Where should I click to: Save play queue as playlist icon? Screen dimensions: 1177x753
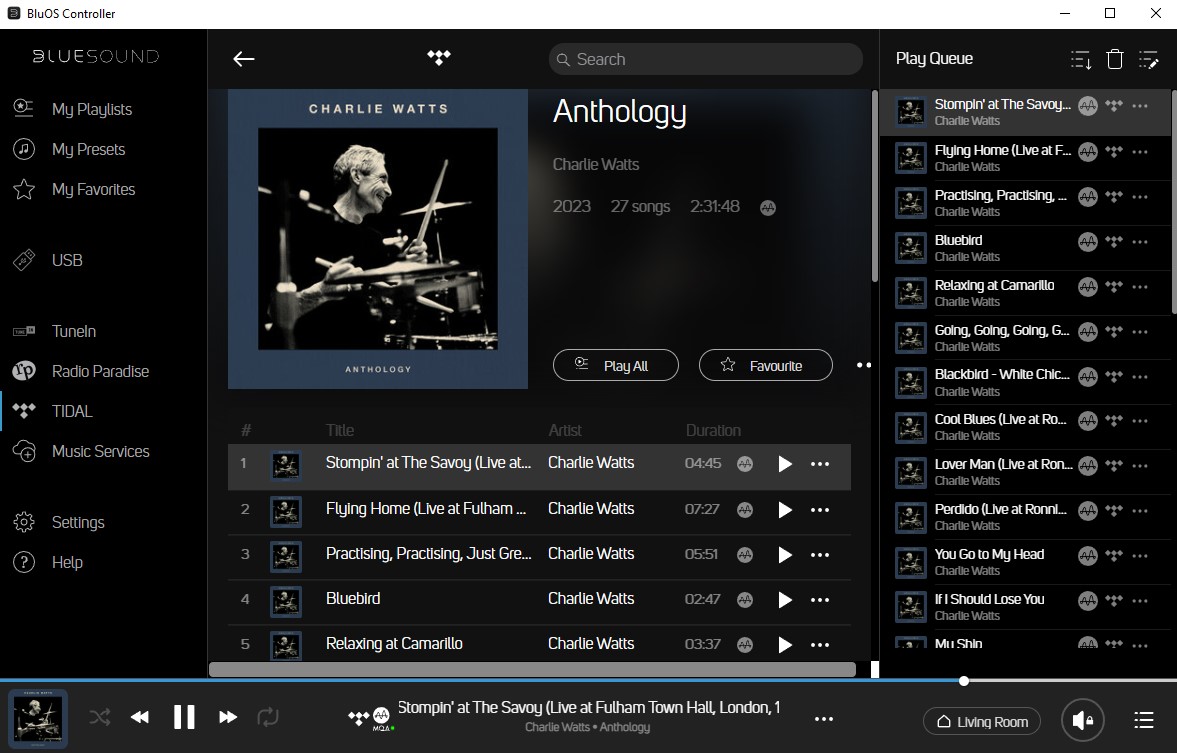click(1081, 59)
